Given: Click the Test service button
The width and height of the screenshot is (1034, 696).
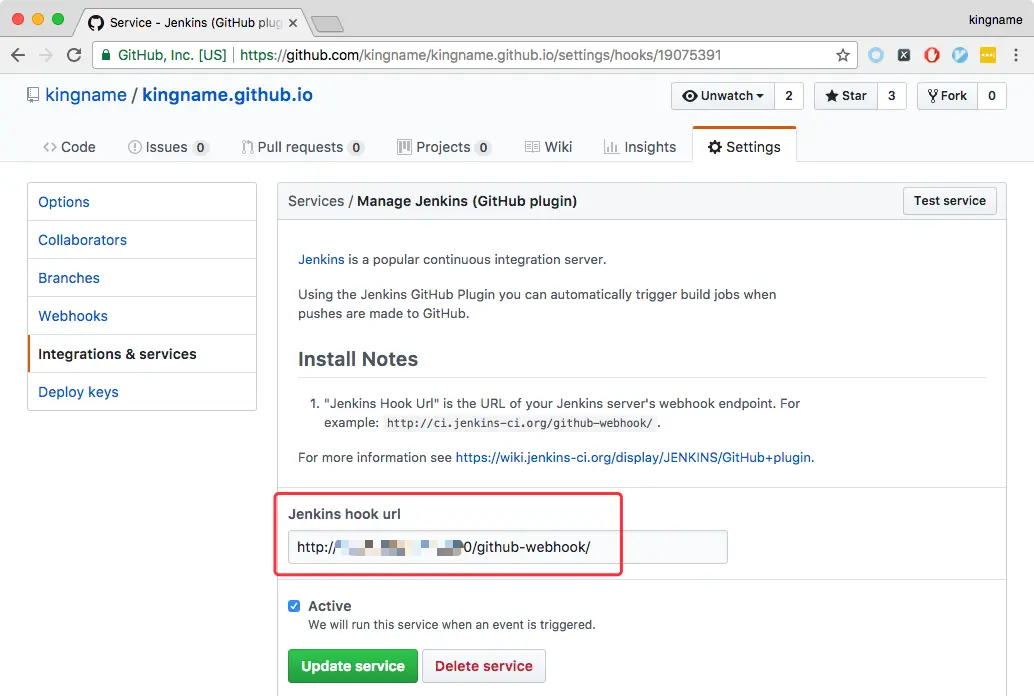Looking at the screenshot, I should point(950,201).
